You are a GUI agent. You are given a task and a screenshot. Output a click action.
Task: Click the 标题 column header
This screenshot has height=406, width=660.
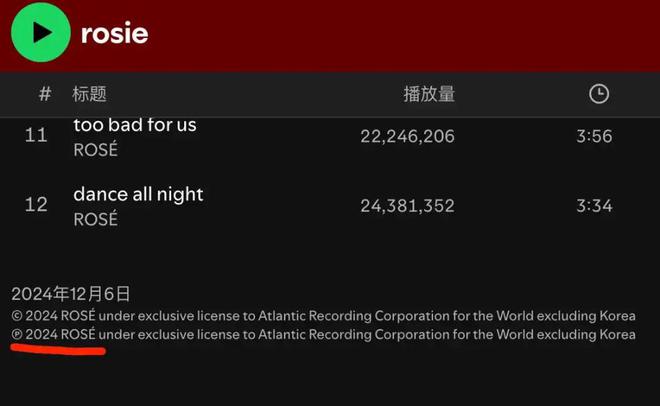89,94
